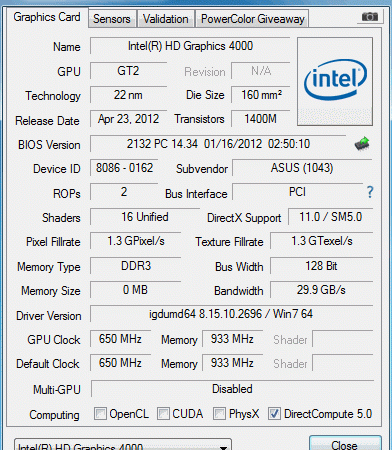Click the Bus Interface question mark
The width and height of the screenshot is (392, 450).
(x=370, y=192)
